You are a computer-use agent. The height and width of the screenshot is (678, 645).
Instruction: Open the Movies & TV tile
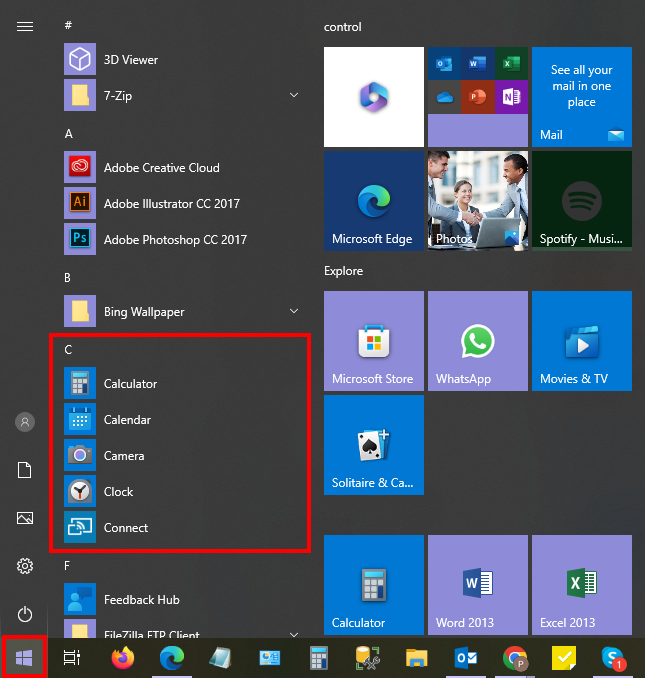(x=581, y=341)
